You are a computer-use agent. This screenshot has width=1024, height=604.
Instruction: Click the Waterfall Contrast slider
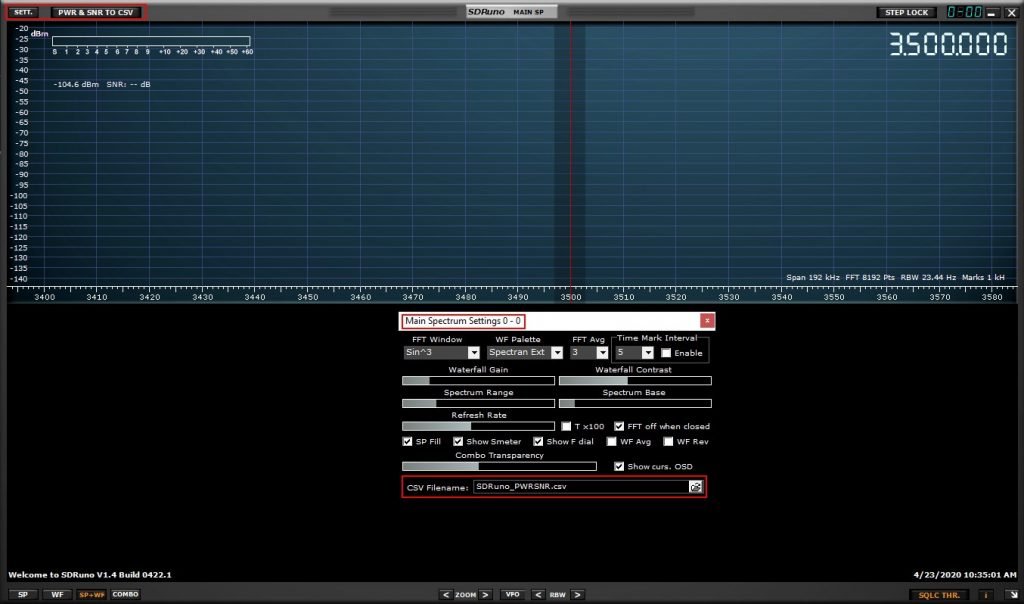point(635,381)
